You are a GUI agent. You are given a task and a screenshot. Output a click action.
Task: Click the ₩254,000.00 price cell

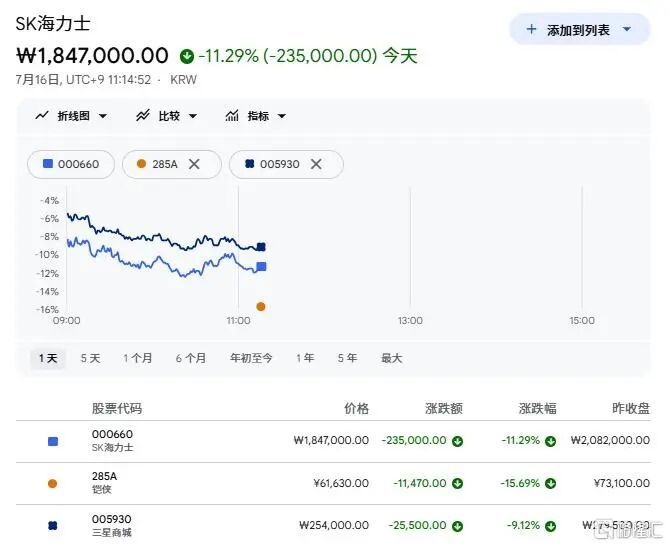[x=334, y=526]
